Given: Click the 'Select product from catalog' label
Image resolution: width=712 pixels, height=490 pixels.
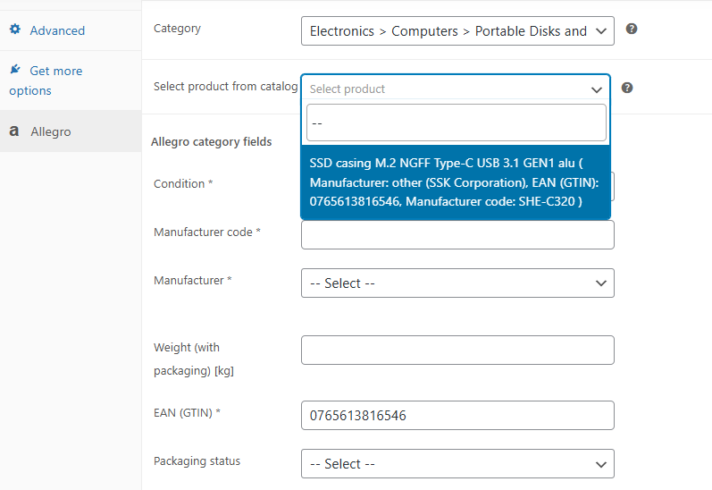Looking at the screenshot, I should [226, 86].
